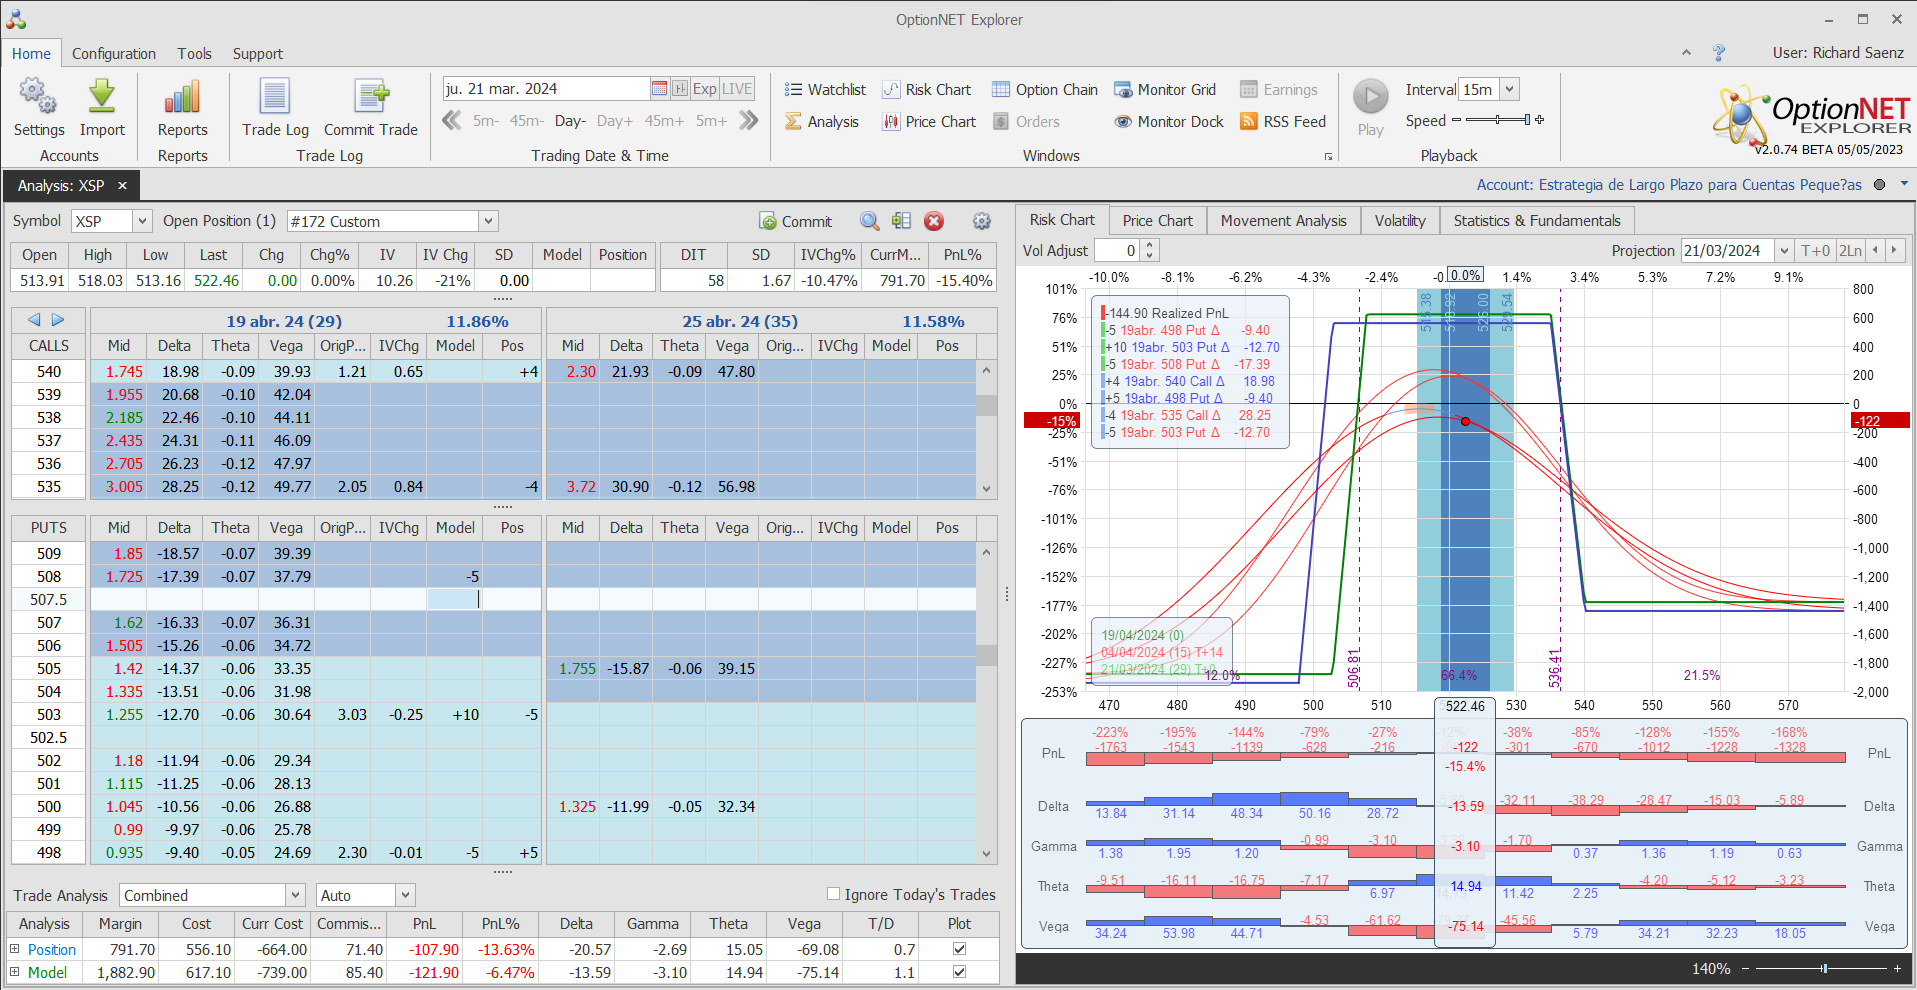The width and height of the screenshot is (1917, 990).
Task: Click the Import download icon
Action: [x=102, y=98]
